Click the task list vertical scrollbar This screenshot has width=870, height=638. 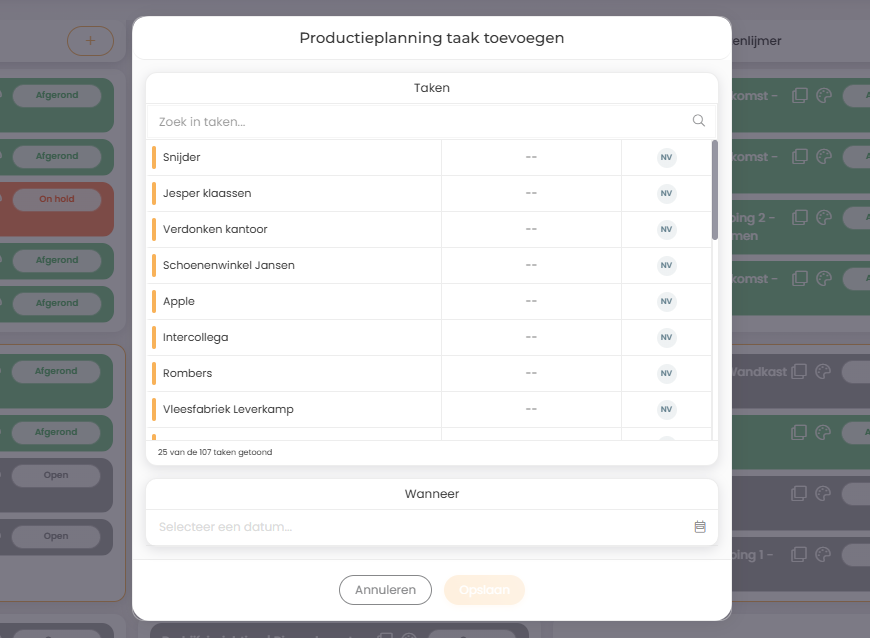pyautogui.click(x=714, y=190)
